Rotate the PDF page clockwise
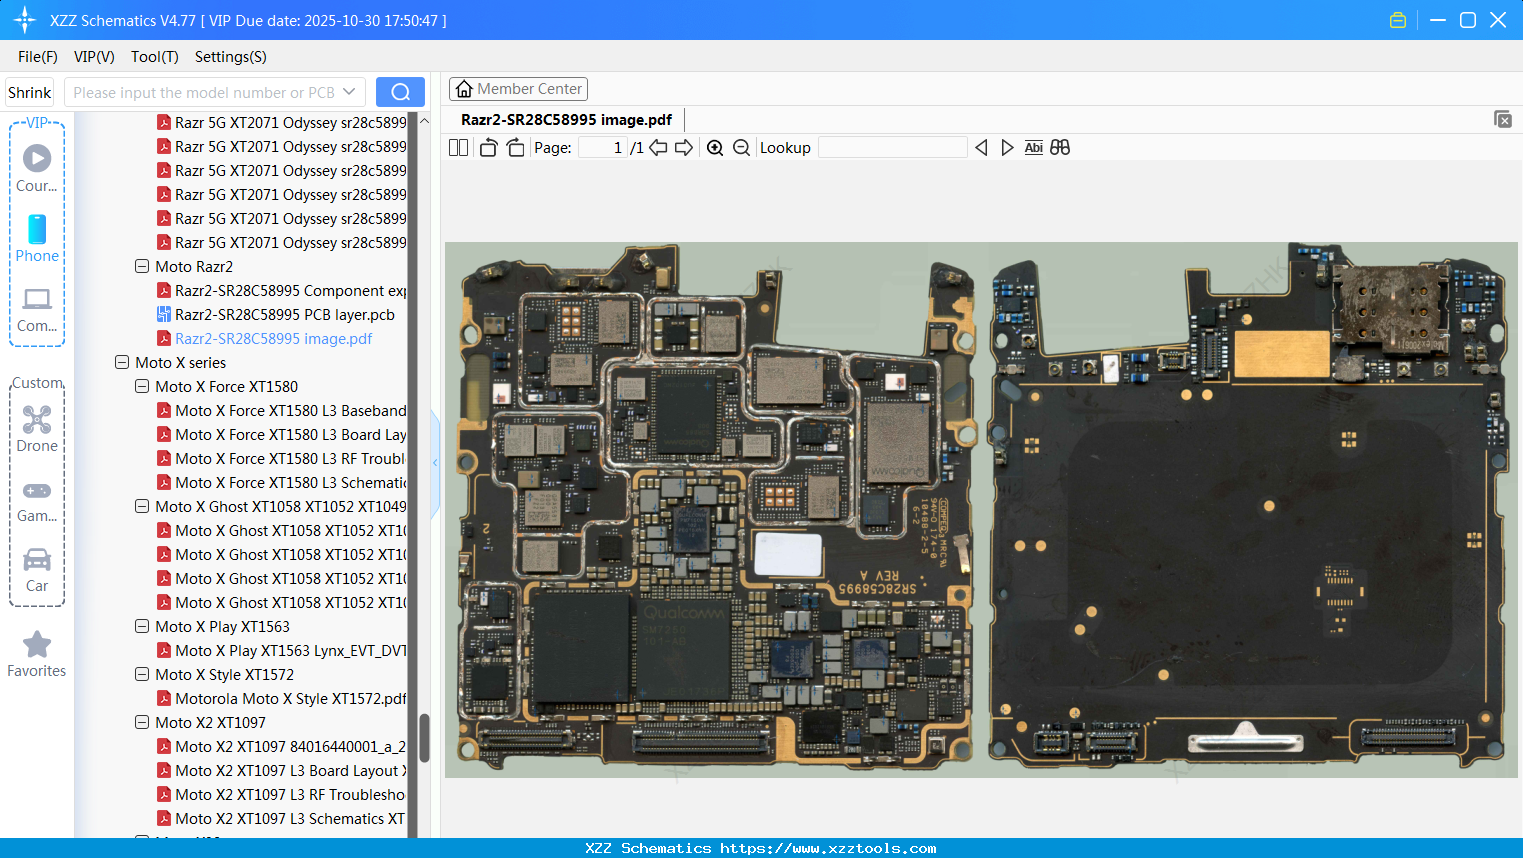Viewport: 1523px width, 858px height. [514, 147]
